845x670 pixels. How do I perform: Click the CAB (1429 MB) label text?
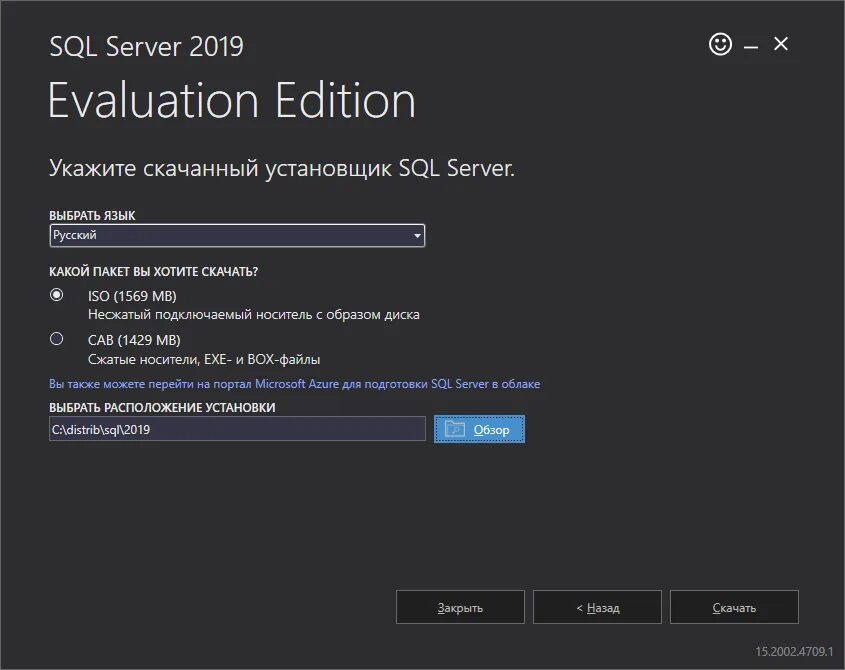[134, 340]
